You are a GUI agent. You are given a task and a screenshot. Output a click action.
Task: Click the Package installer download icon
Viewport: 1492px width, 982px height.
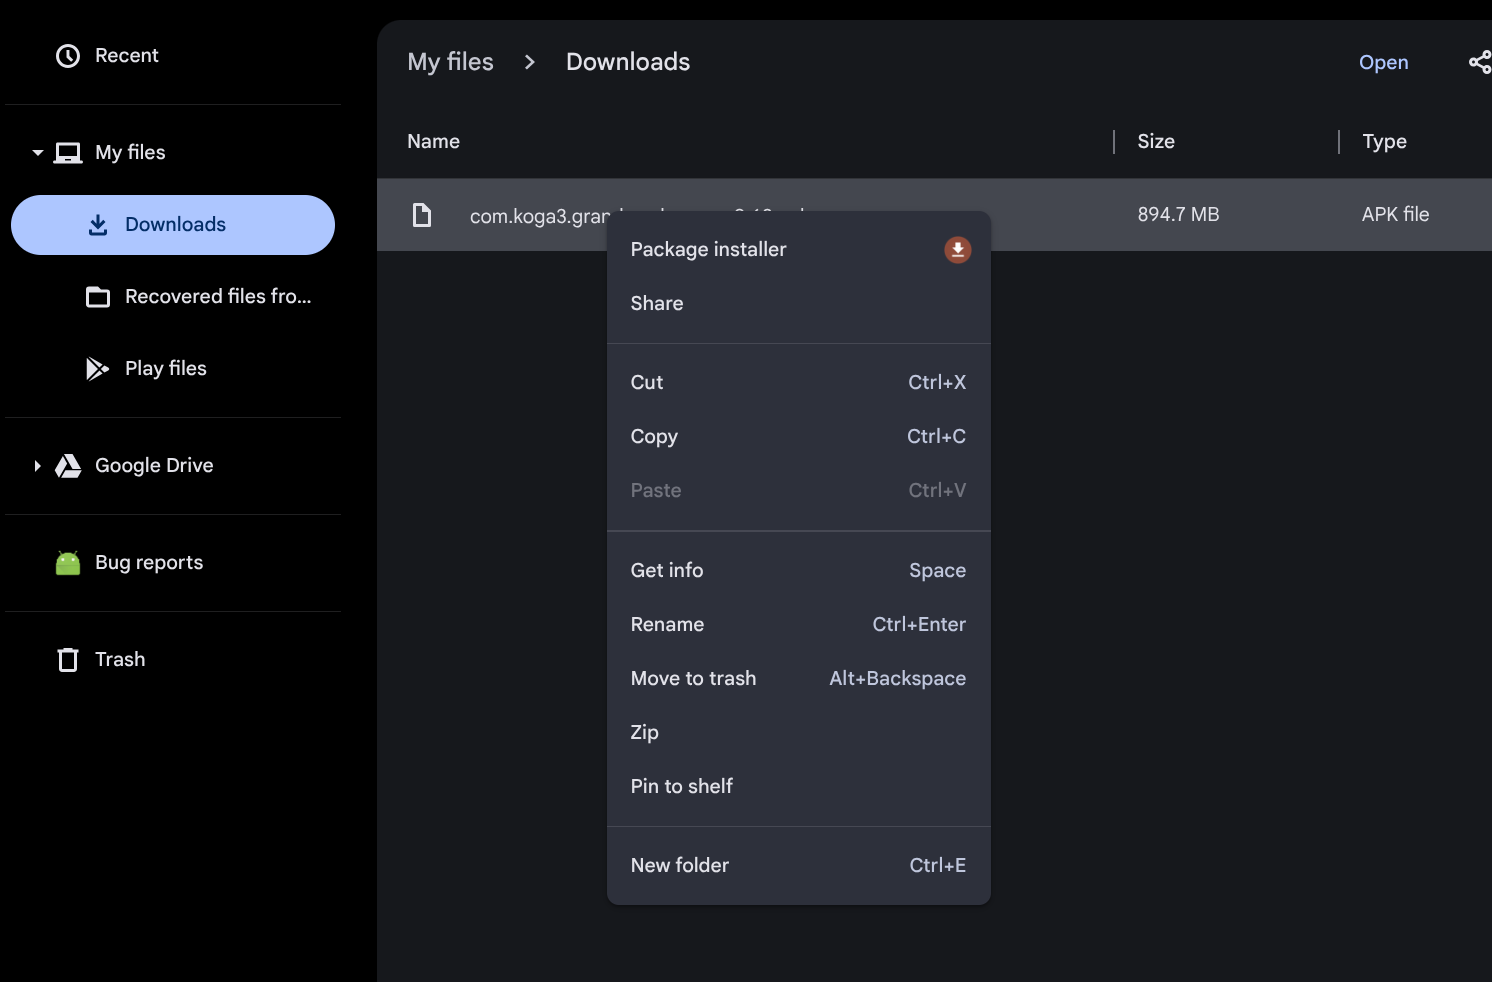(957, 250)
